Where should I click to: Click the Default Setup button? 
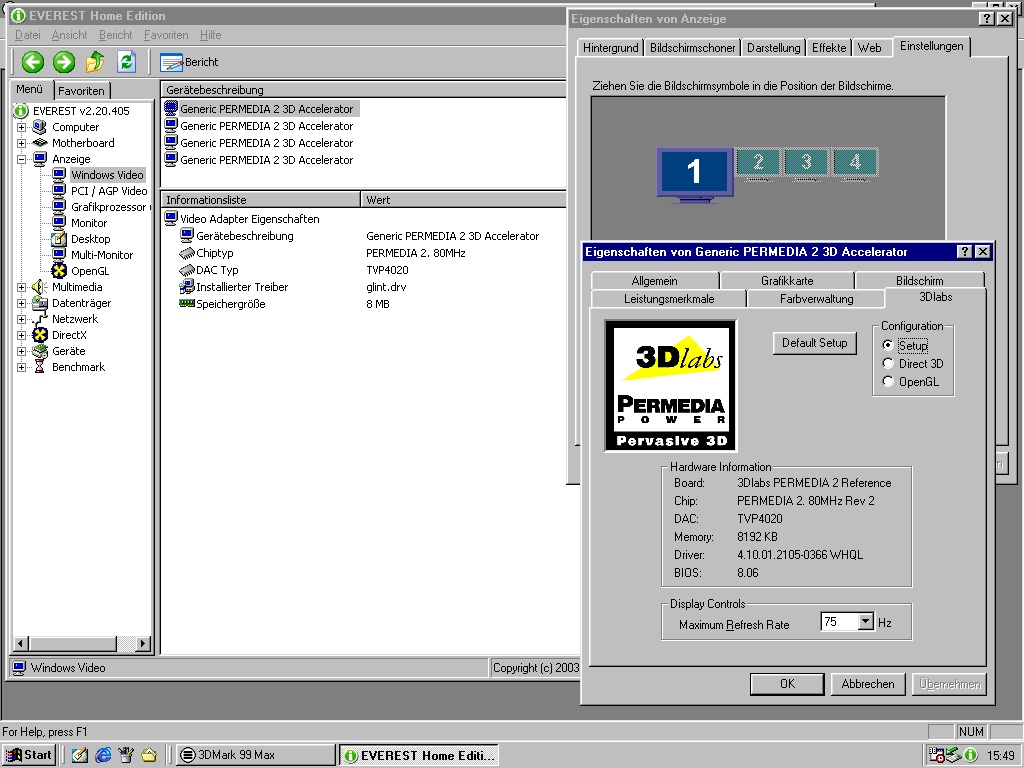pos(814,343)
